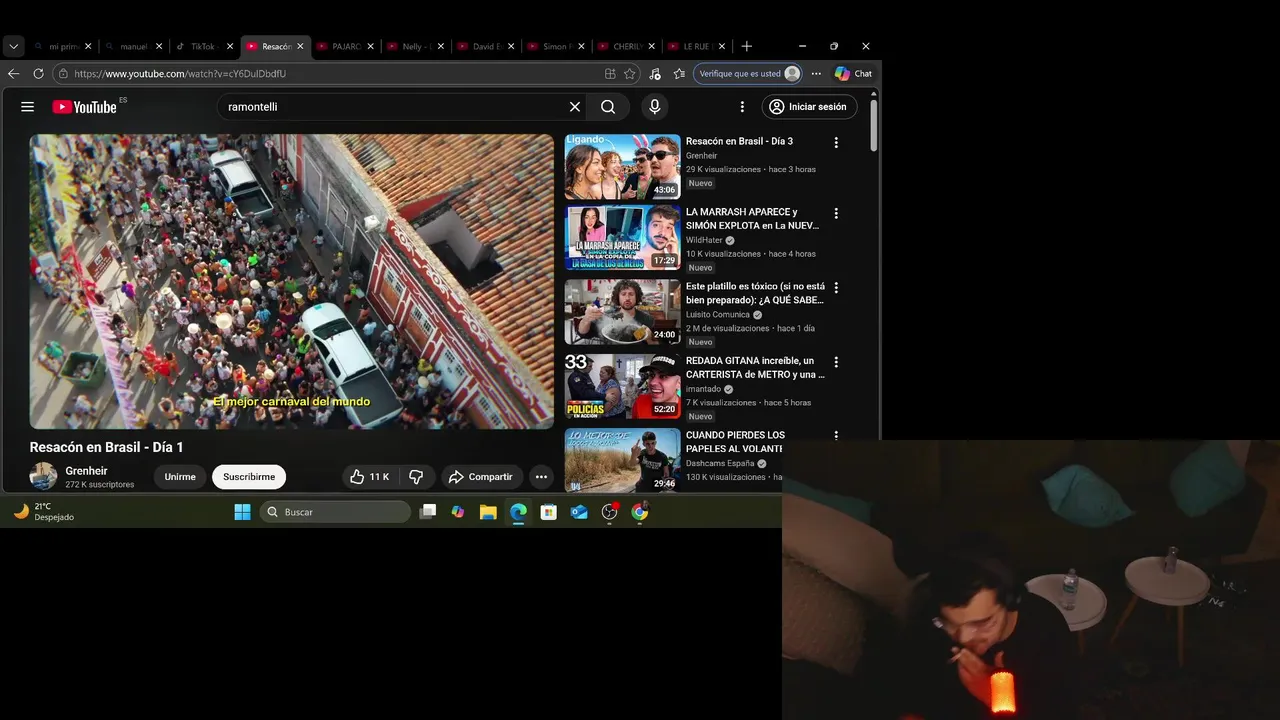1280x720 pixels.
Task: Open options for Resacón en Brasil Día 3
Action: click(836, 143)
